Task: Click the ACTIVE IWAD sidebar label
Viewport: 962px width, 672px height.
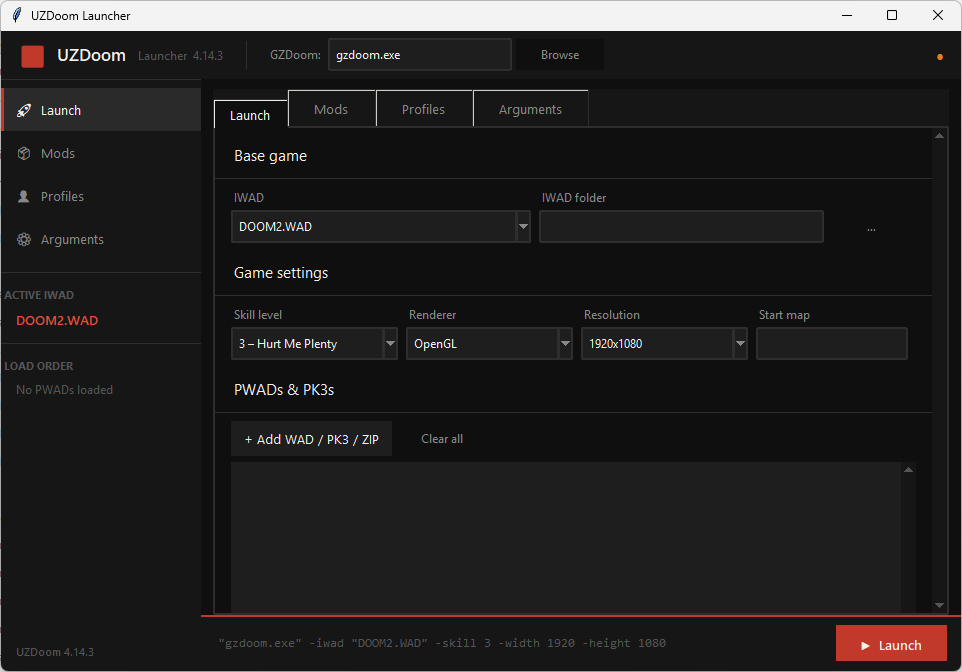Action: point(39,295)
